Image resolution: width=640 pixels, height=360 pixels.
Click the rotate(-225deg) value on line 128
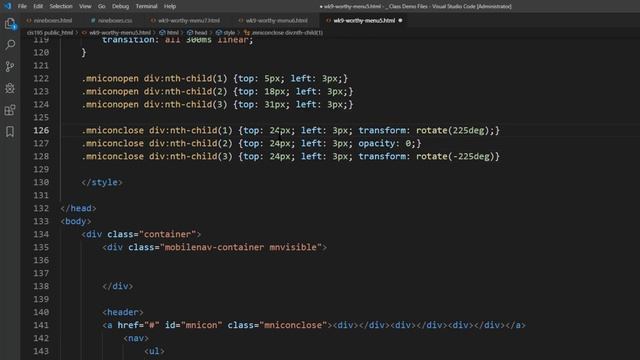[x=455, y=156]
